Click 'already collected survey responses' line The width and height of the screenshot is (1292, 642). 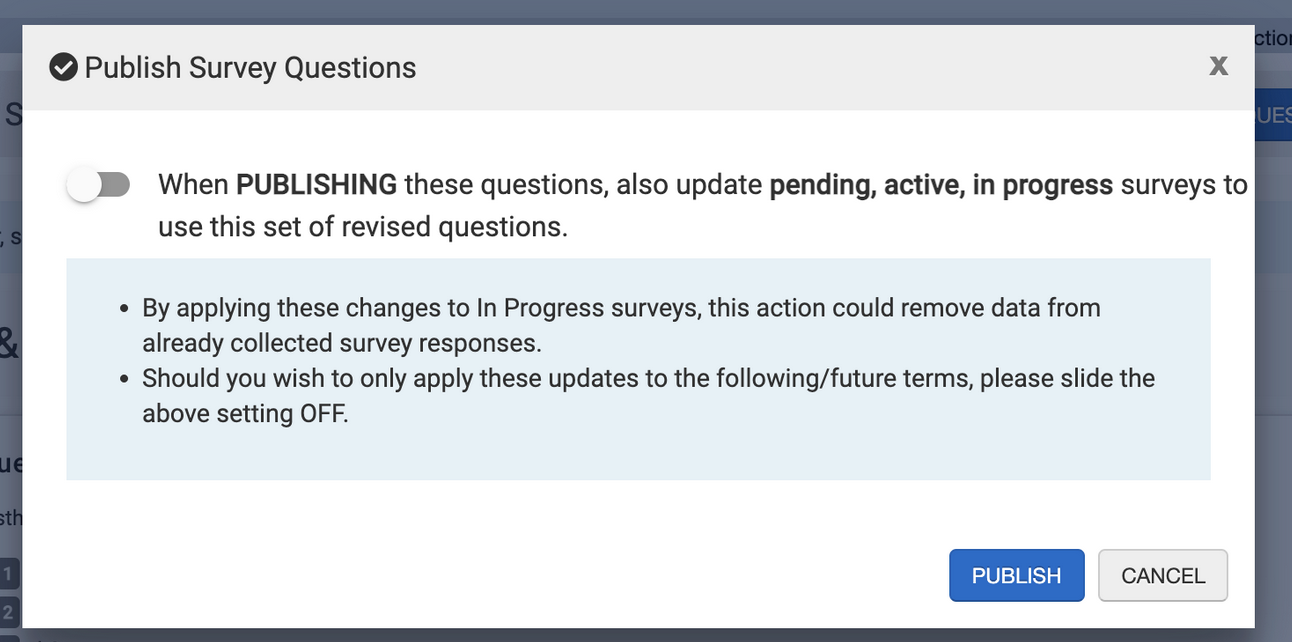(x=341, y=343)
